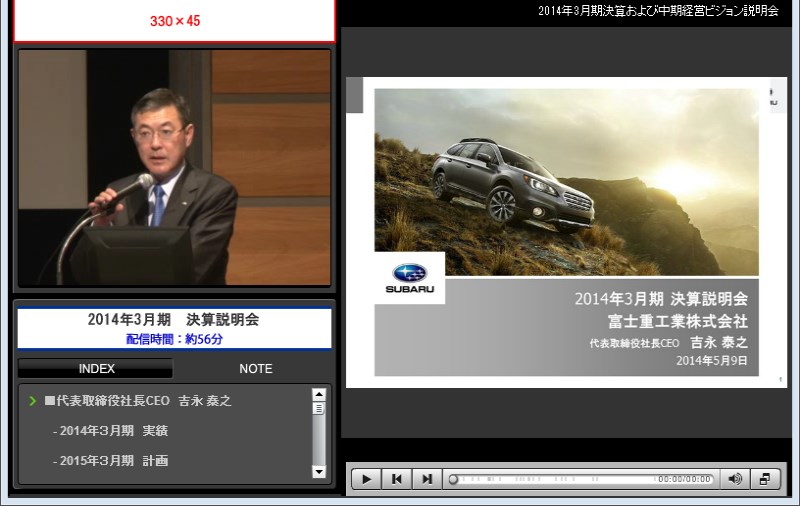Mute audio with the speaker icon
The image size is (800, 506).
click(735, 479)
